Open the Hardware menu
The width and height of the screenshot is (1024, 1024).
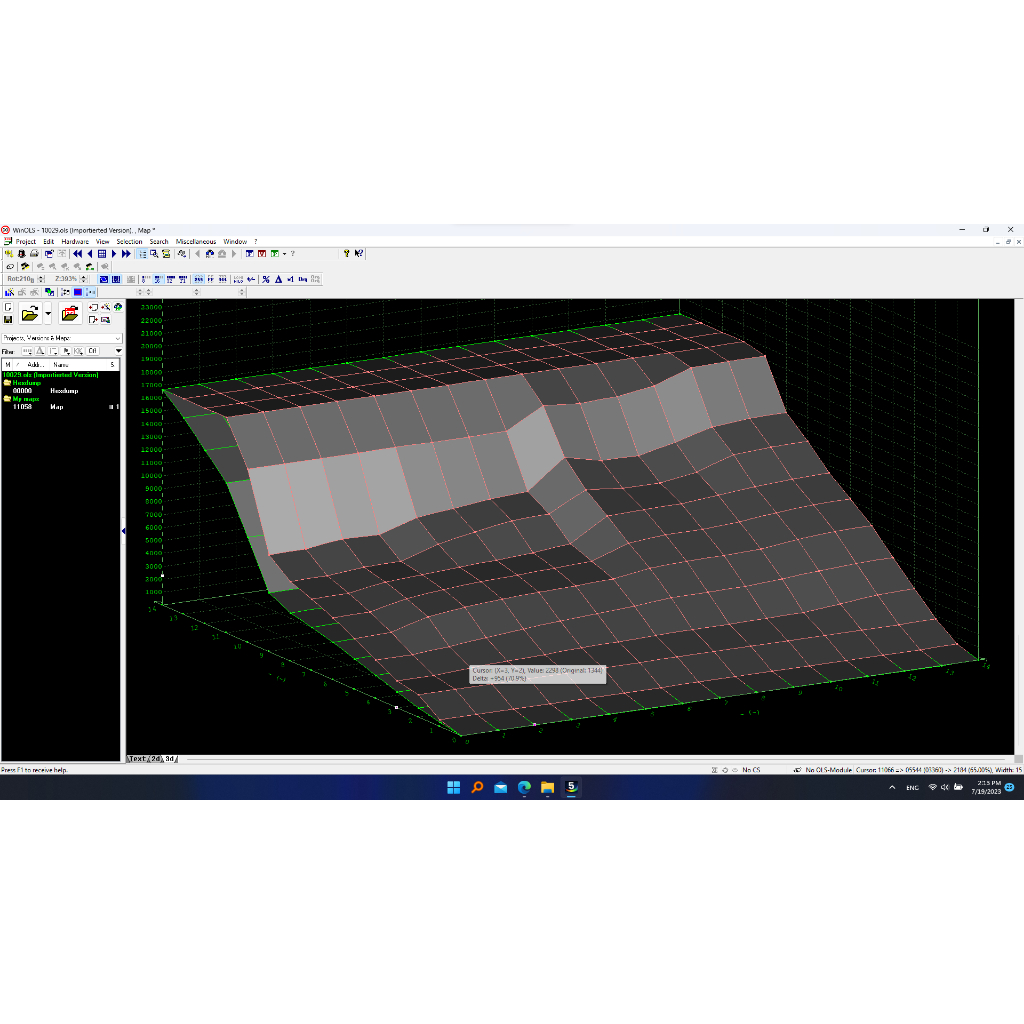pyautogui.click(x=75, y=242)
